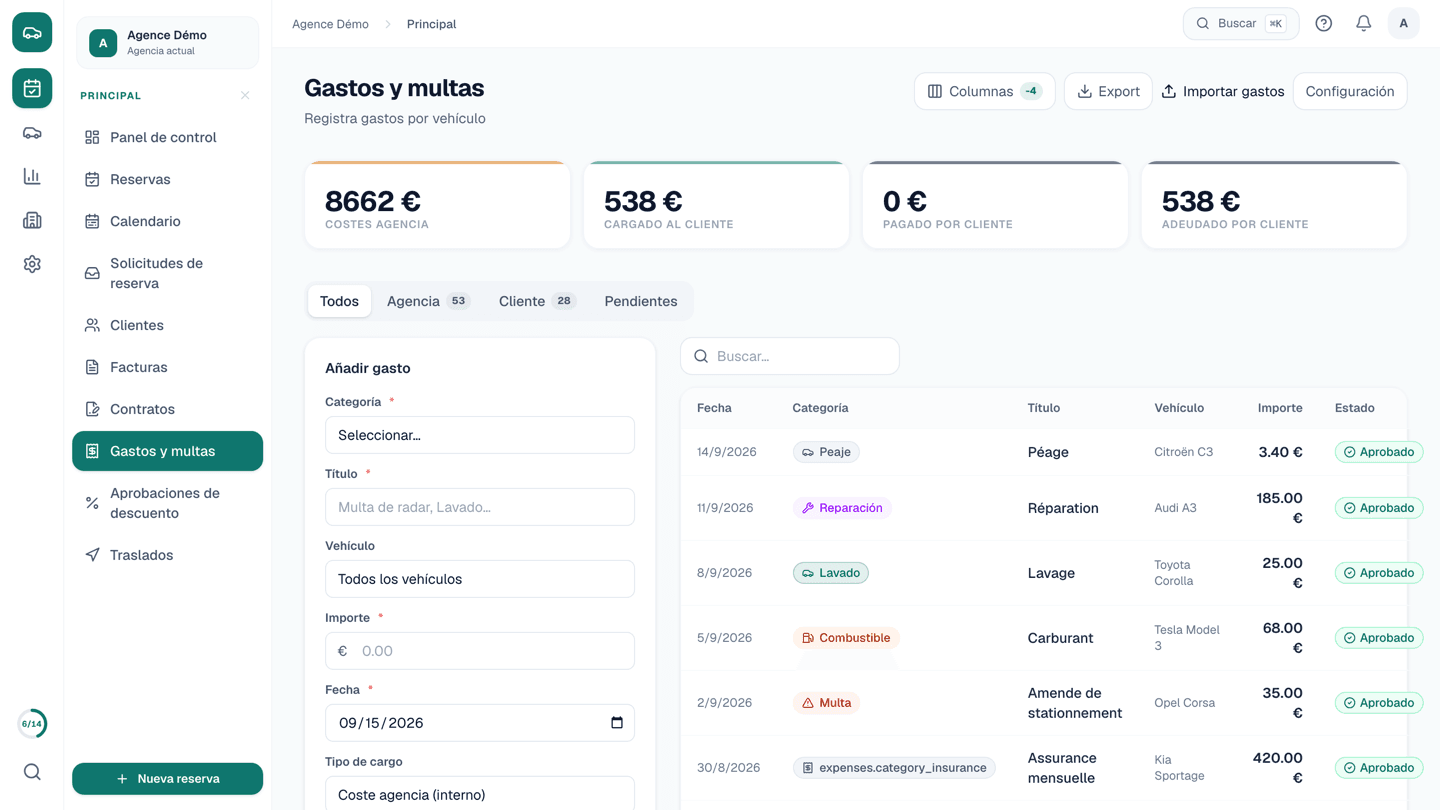Click the Título input field

(480, 507)
